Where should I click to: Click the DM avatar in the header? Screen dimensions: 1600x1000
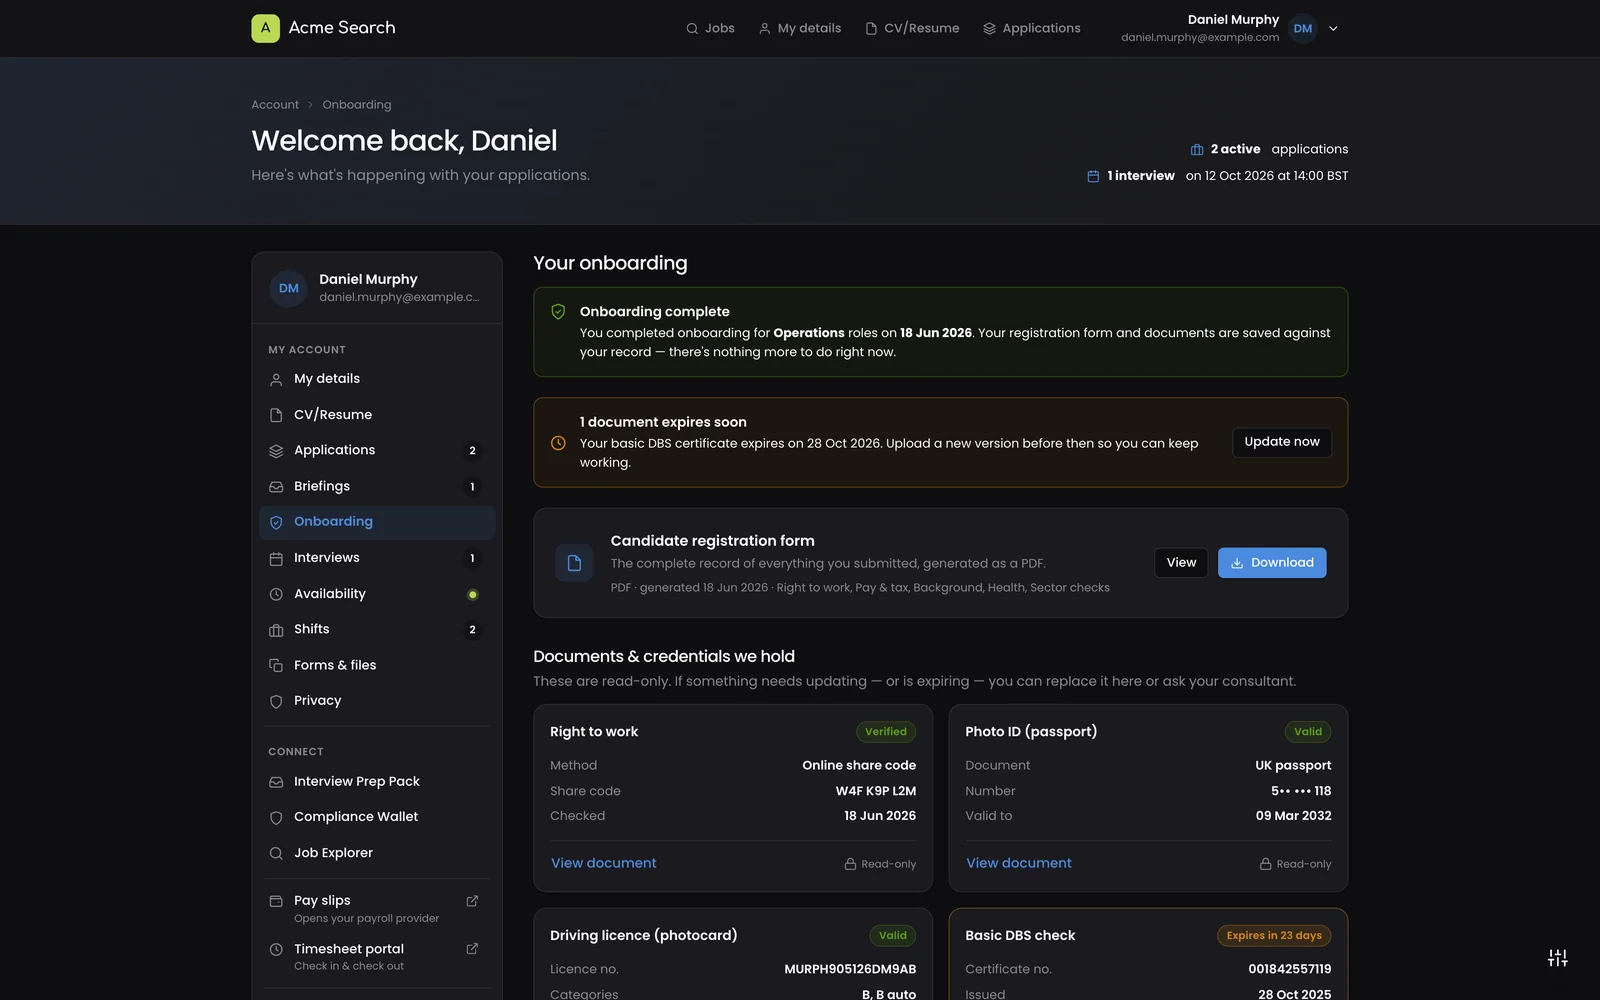click(1303, 29)
